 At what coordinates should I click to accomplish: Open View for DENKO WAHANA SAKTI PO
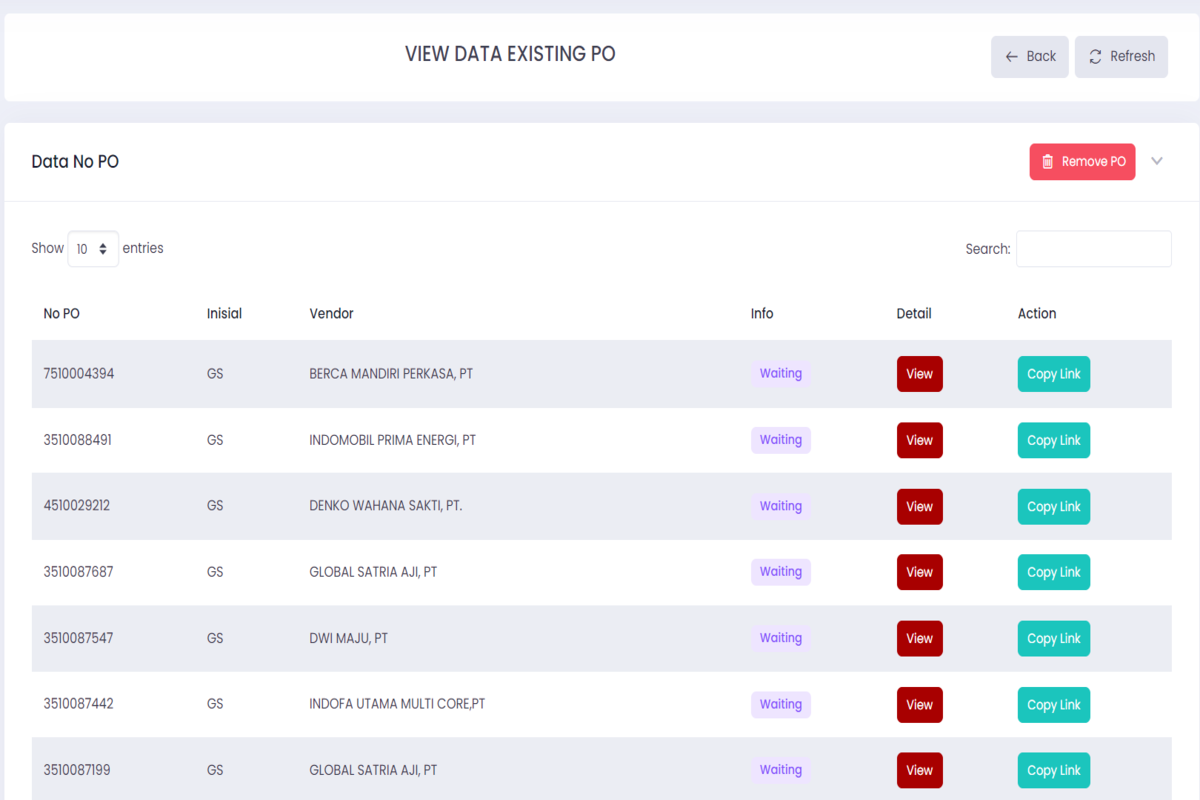click(x=919, y=506)
